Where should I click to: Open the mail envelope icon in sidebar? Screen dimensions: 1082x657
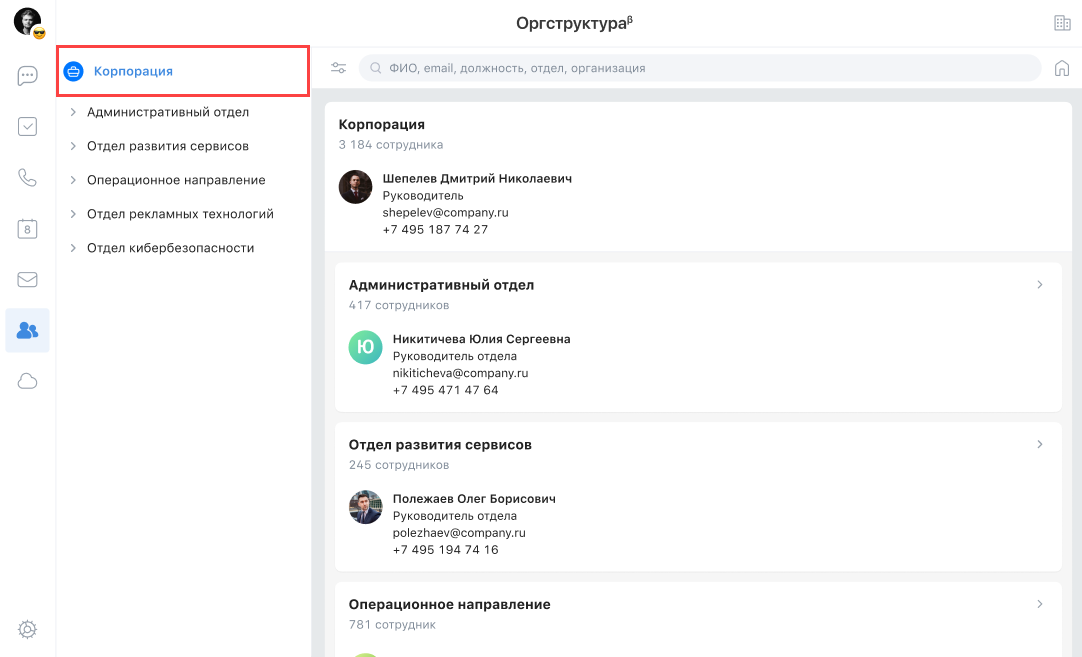pyautogui.click(x=28, y=280)
